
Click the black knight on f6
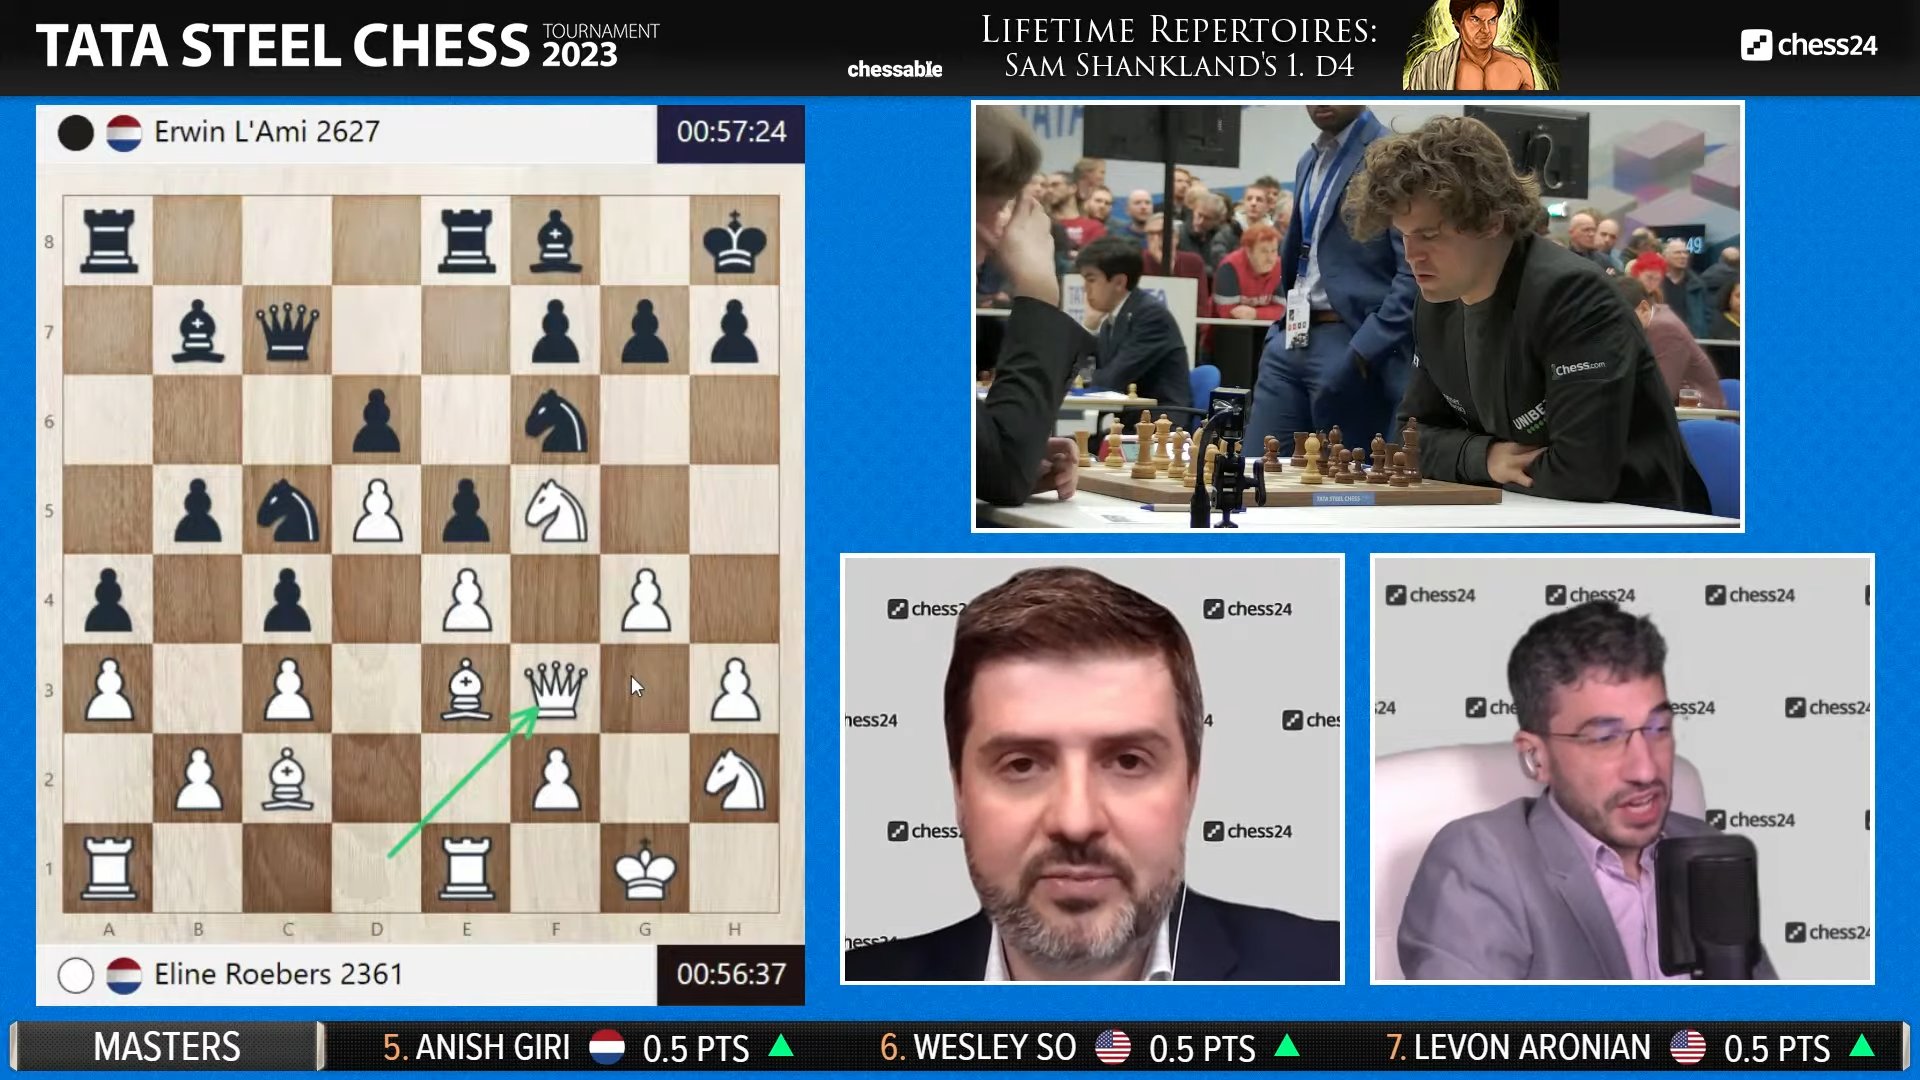point(555,420)
